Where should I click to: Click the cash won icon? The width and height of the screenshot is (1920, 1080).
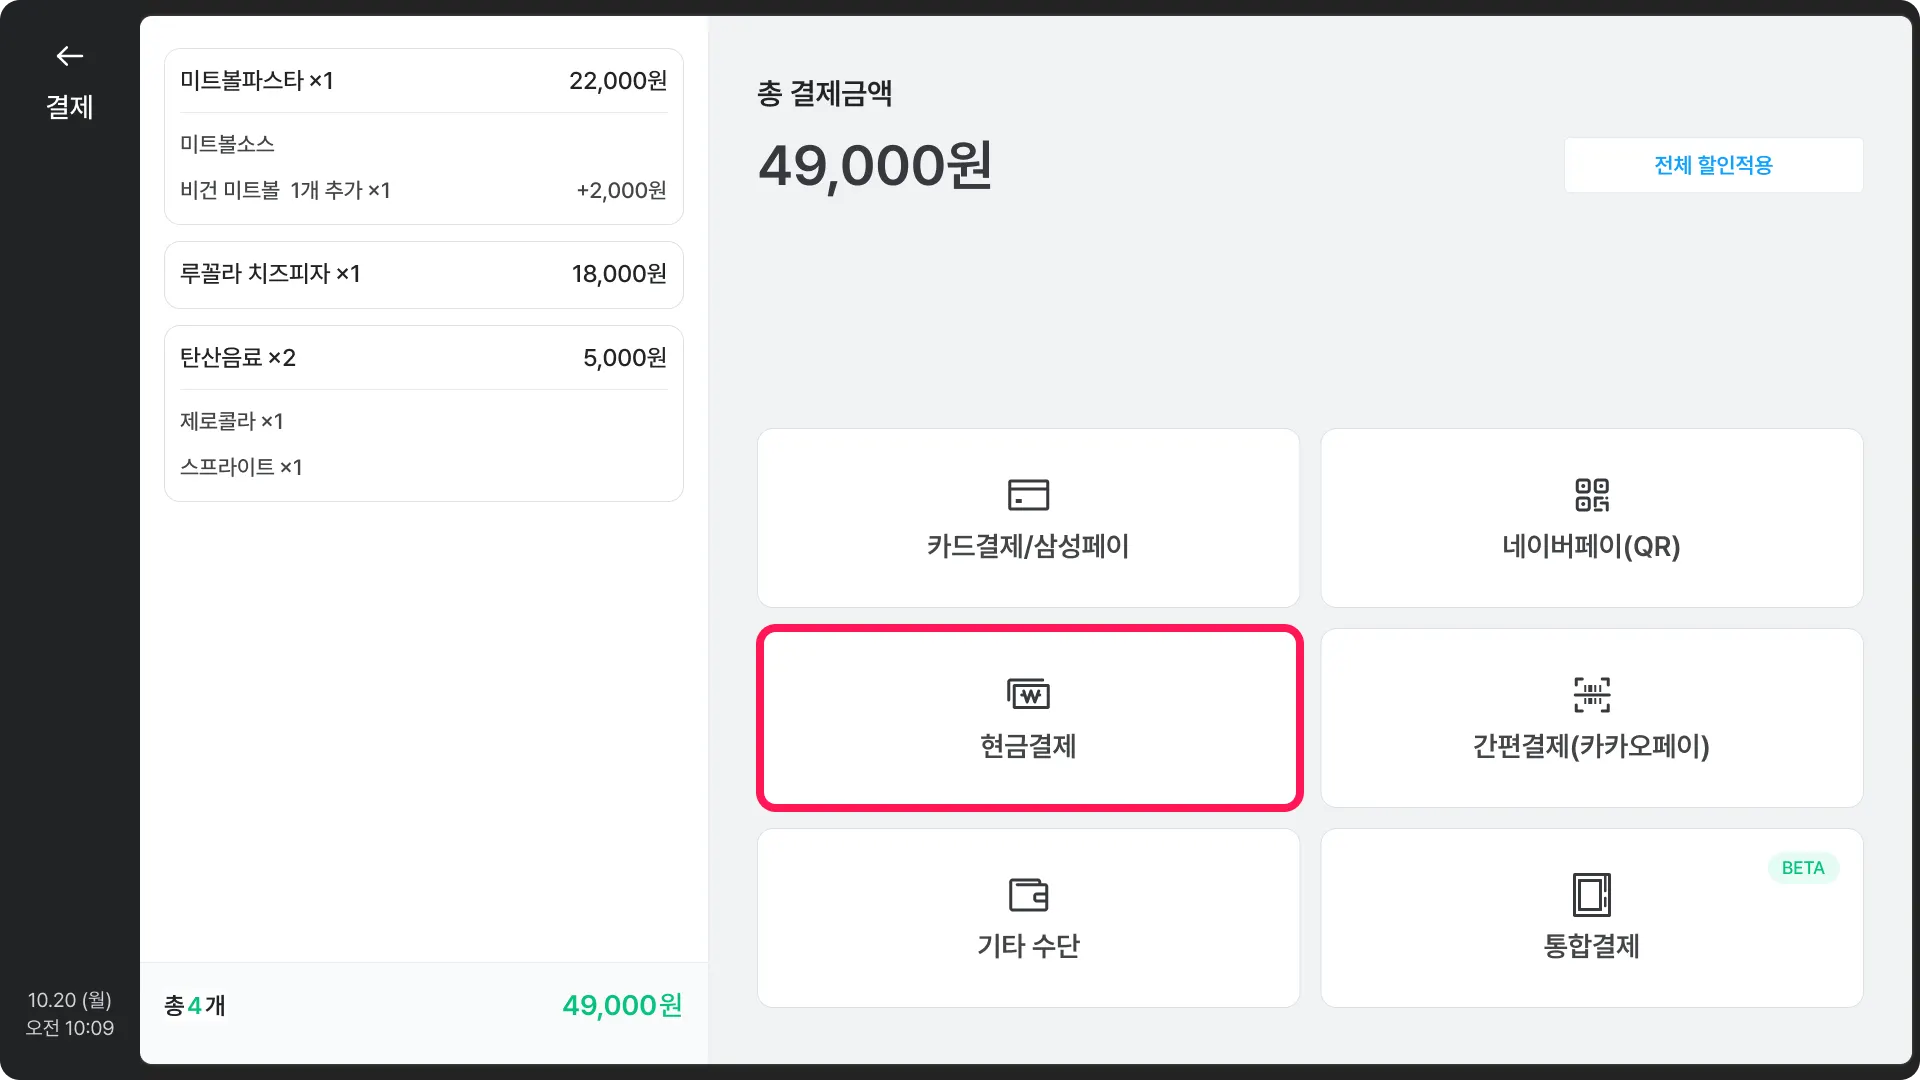click(x=1028, y=694)
